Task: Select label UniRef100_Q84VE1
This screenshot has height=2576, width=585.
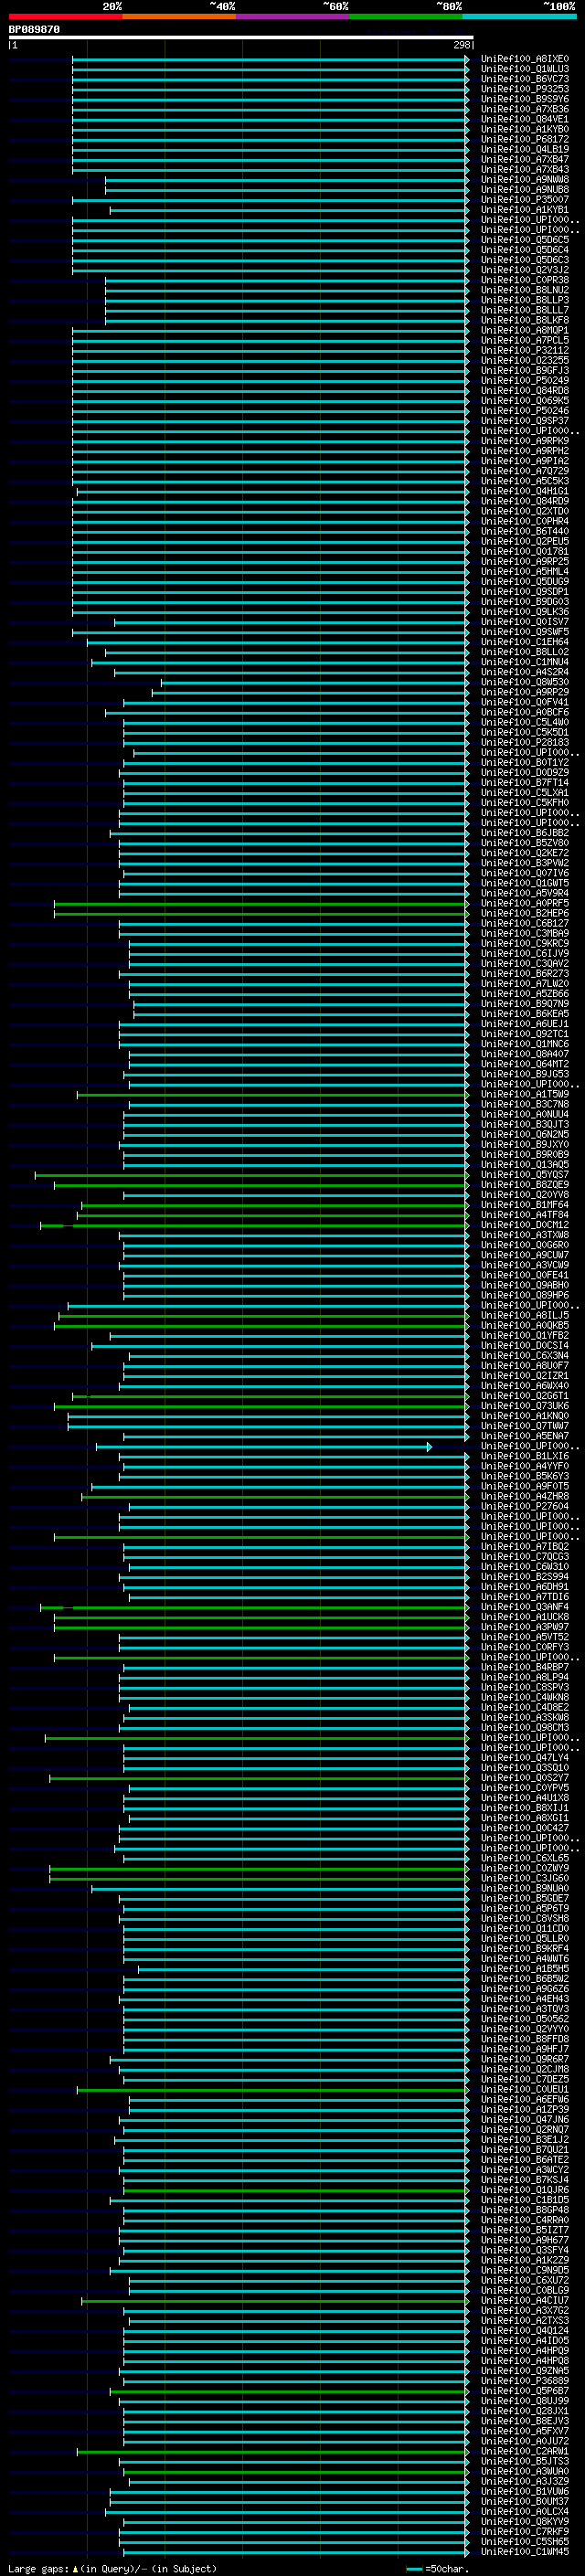Action: (x=525, y=119)
